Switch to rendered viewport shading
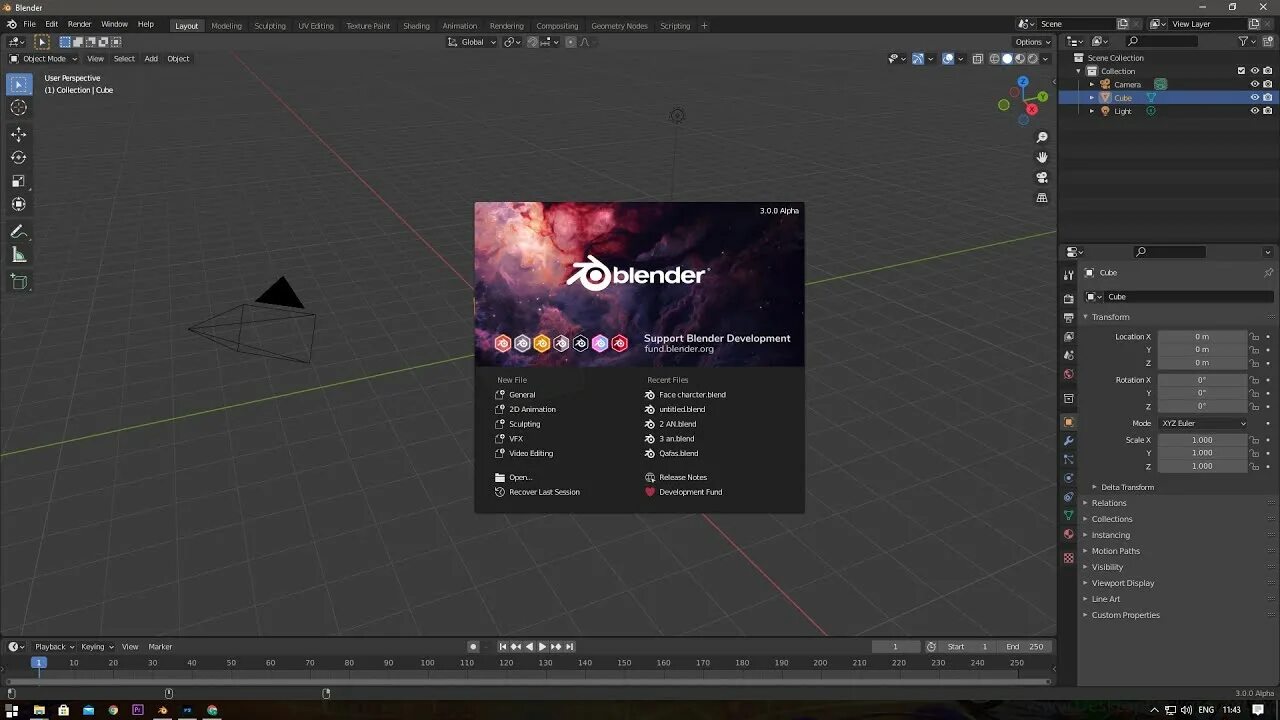Viewport: 1280px width, 720px height. click(1031, 59)
